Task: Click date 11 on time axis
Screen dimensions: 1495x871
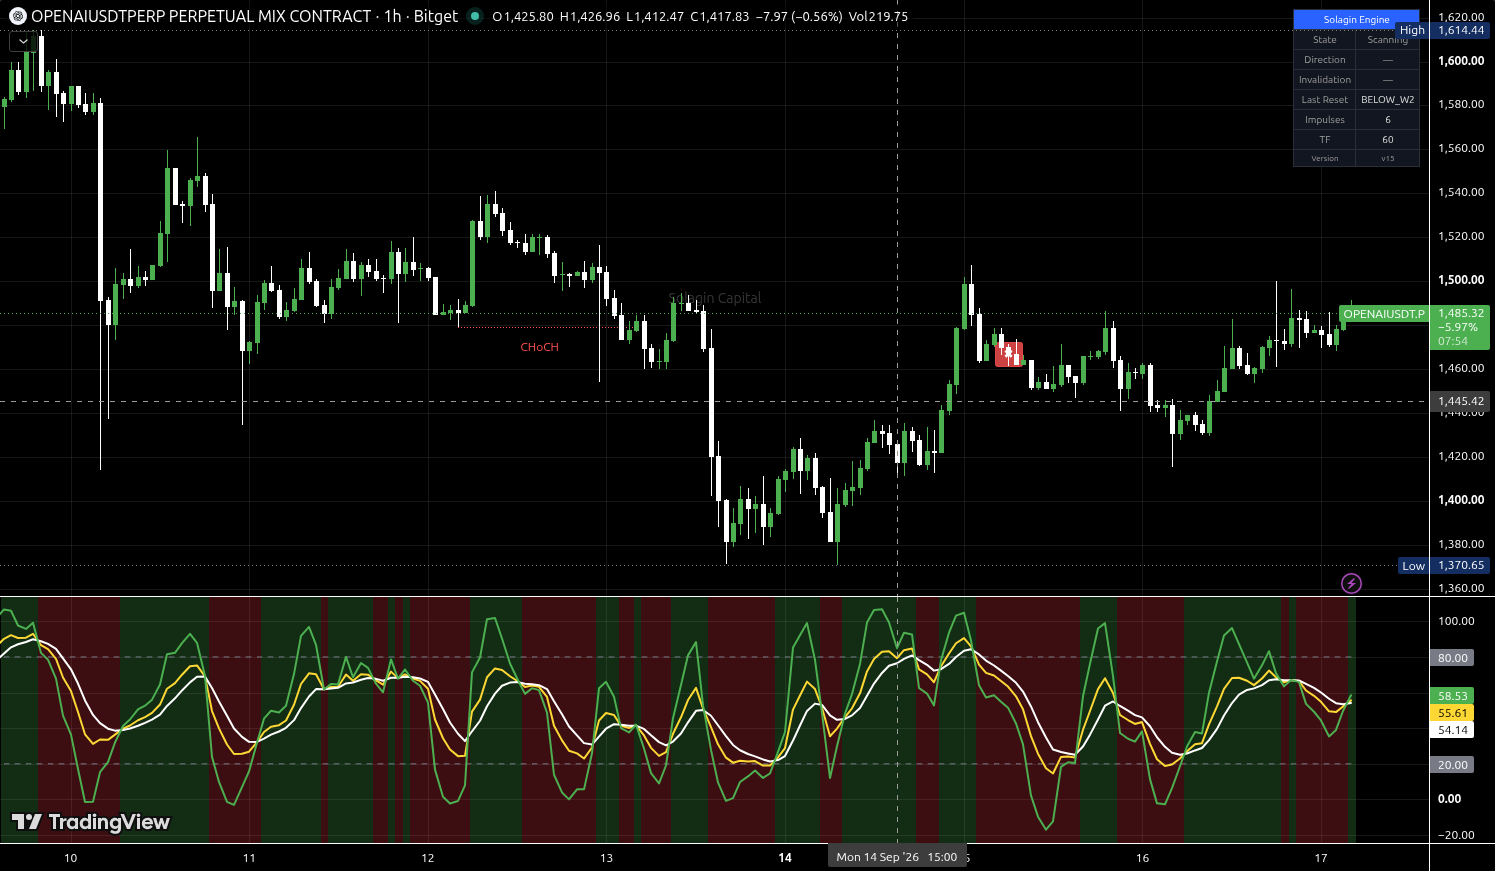Action: click(x=249, y=858)
